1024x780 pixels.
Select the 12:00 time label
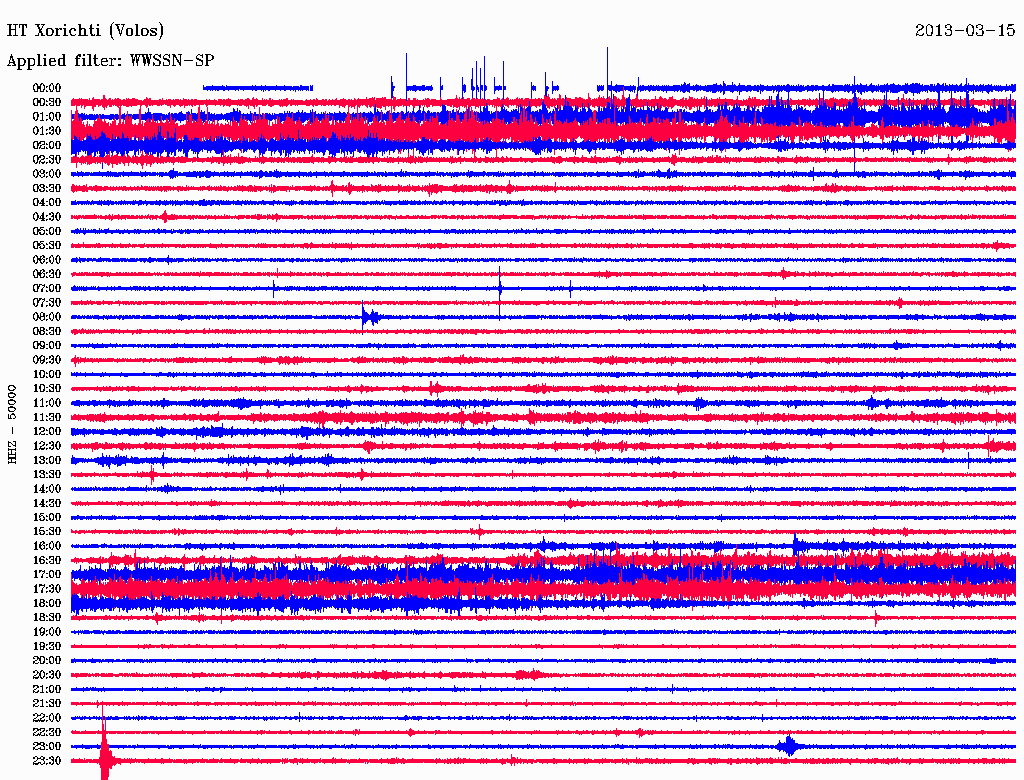coord(47,431)
